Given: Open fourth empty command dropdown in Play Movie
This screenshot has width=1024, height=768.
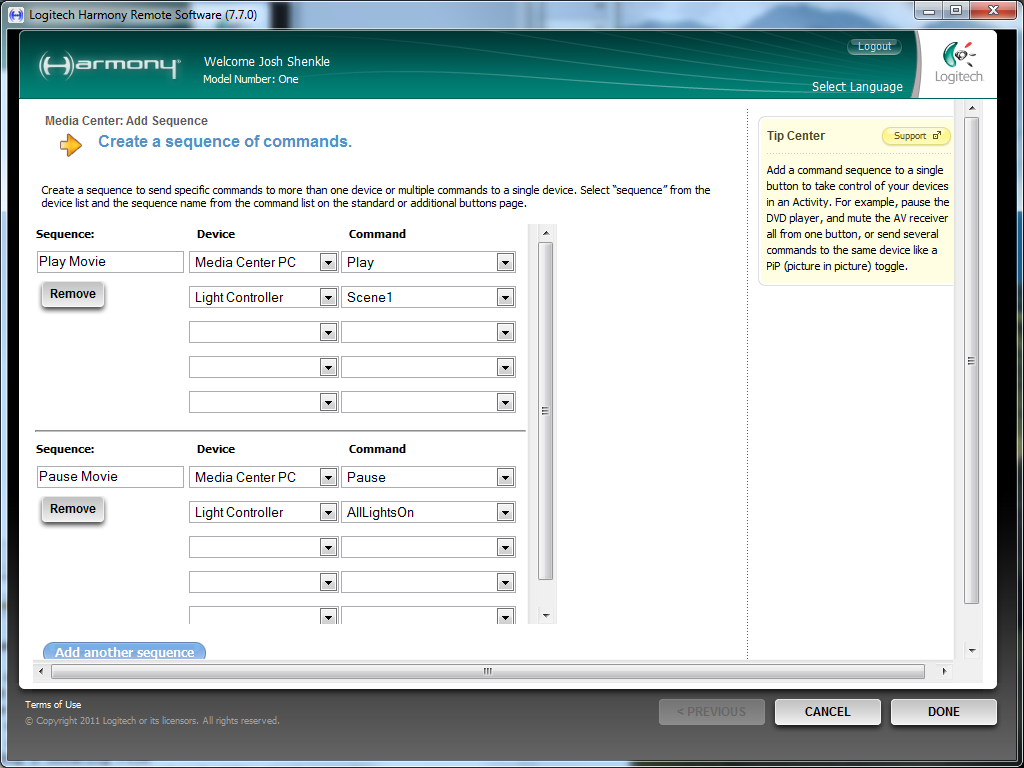Looking at the screenshot, I should tap(428, 368).
